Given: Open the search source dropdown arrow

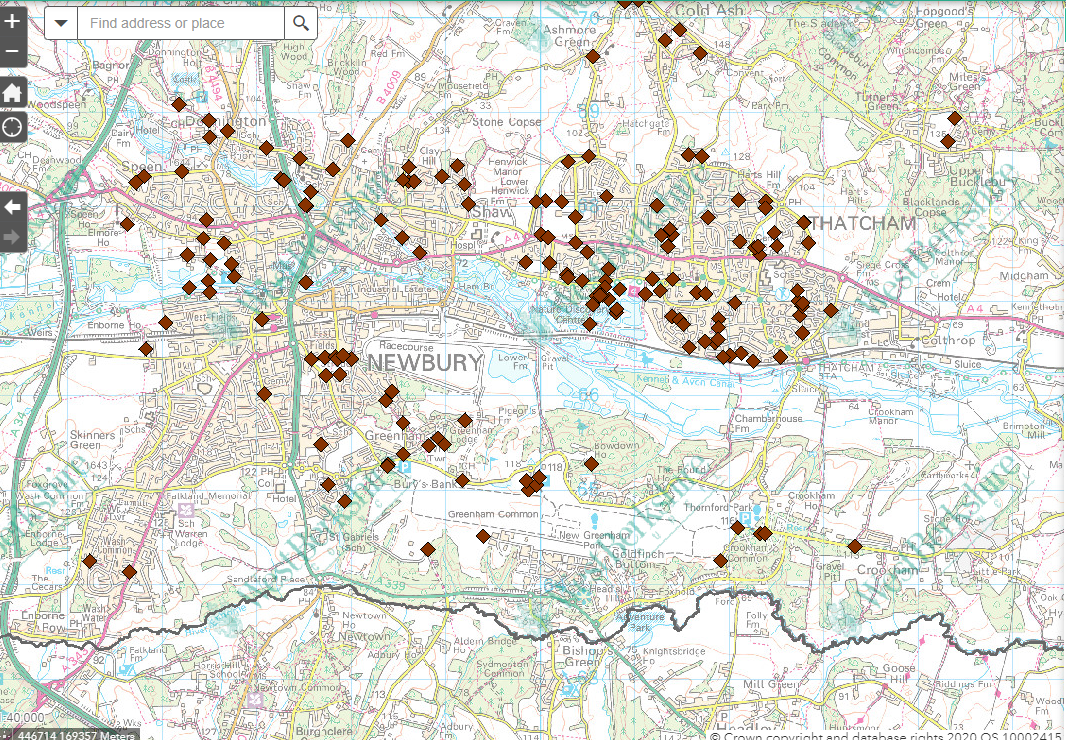Looking at the screenshot, I should 61,23.
